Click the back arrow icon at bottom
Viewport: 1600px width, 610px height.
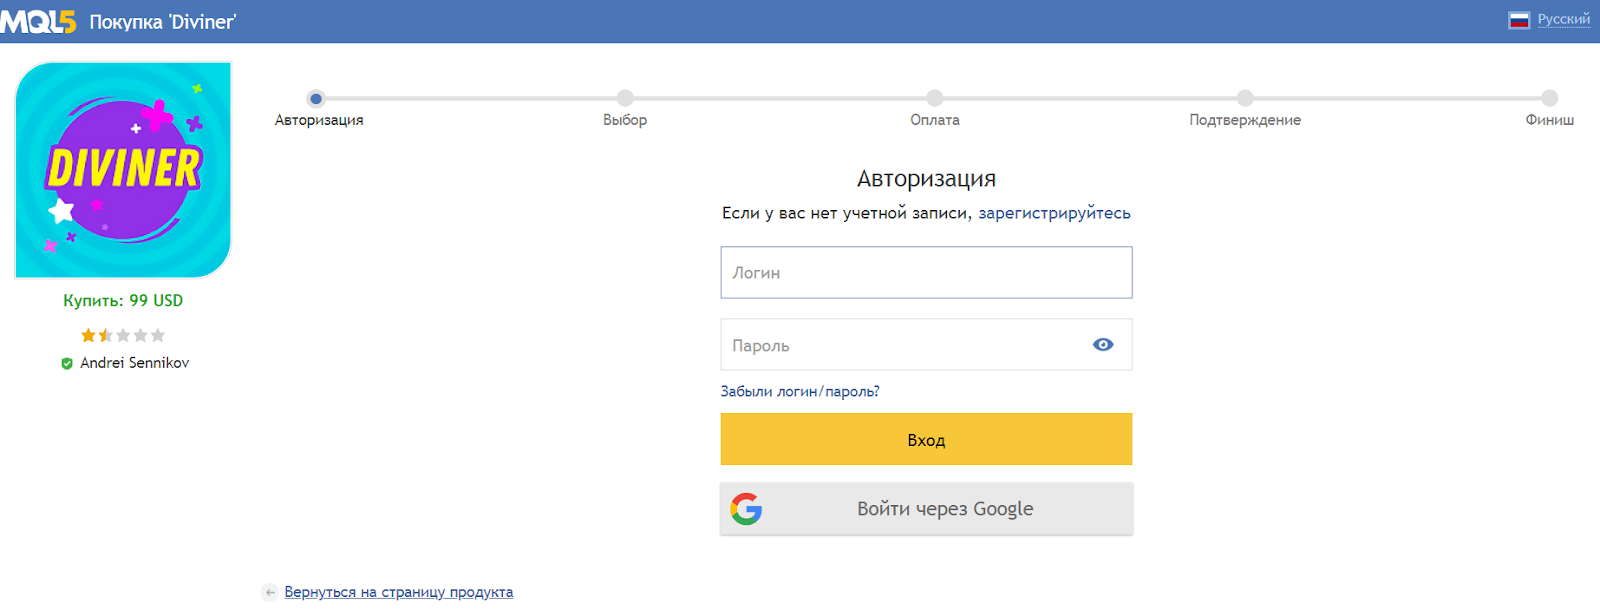[x=270, y=592]
